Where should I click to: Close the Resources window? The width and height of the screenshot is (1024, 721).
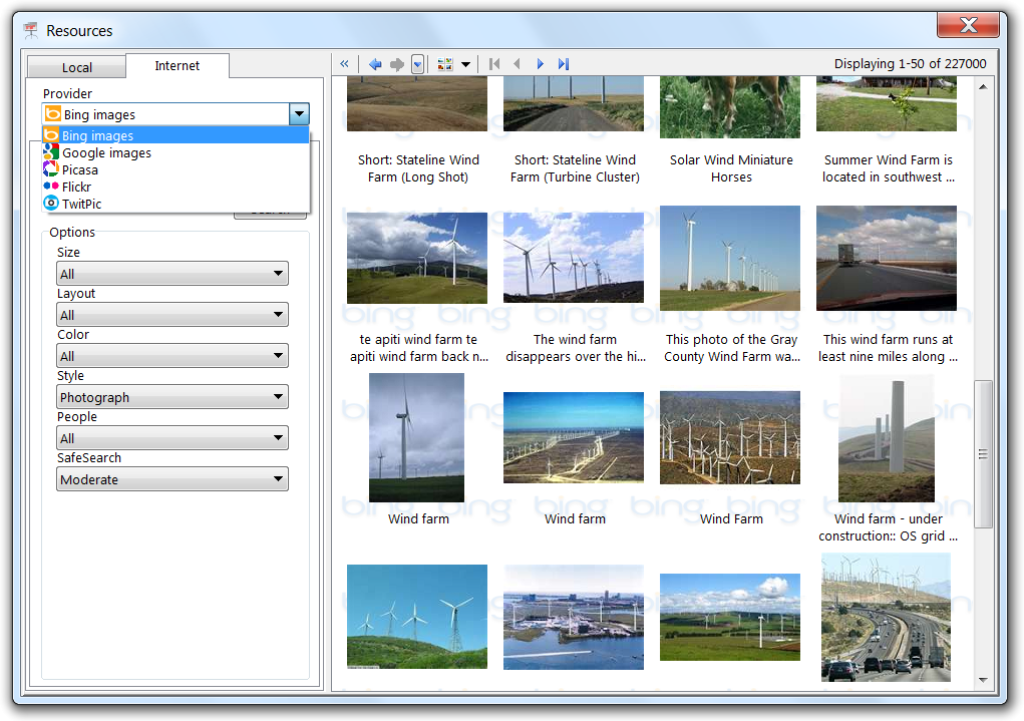point(968,25)
